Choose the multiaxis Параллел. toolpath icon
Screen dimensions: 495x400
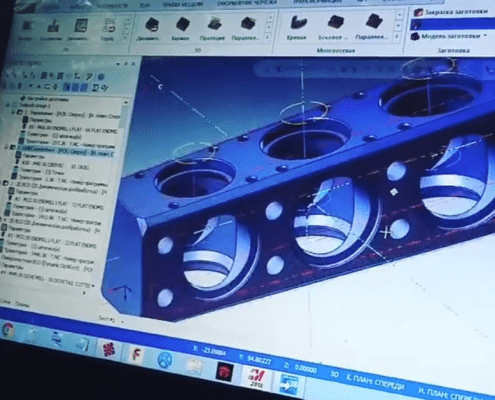[x=372, y=27]
